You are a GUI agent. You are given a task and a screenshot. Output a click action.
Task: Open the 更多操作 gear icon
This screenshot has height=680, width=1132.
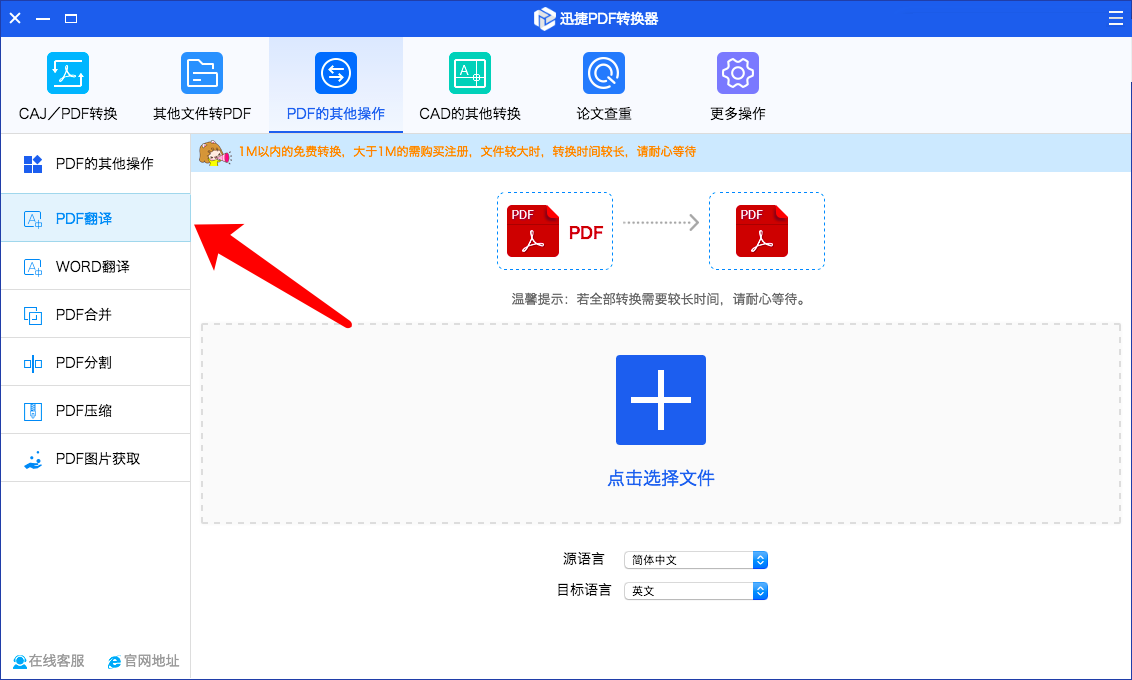tap(738, 73)
